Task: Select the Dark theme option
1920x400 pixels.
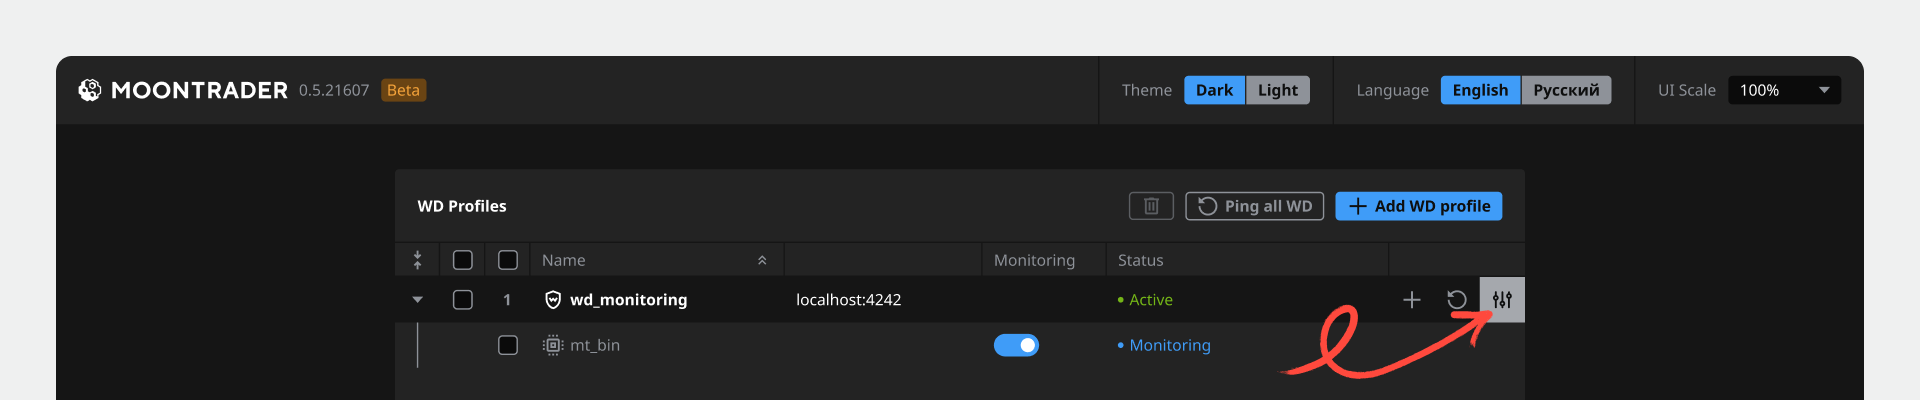Action: tap(1214, 90)
